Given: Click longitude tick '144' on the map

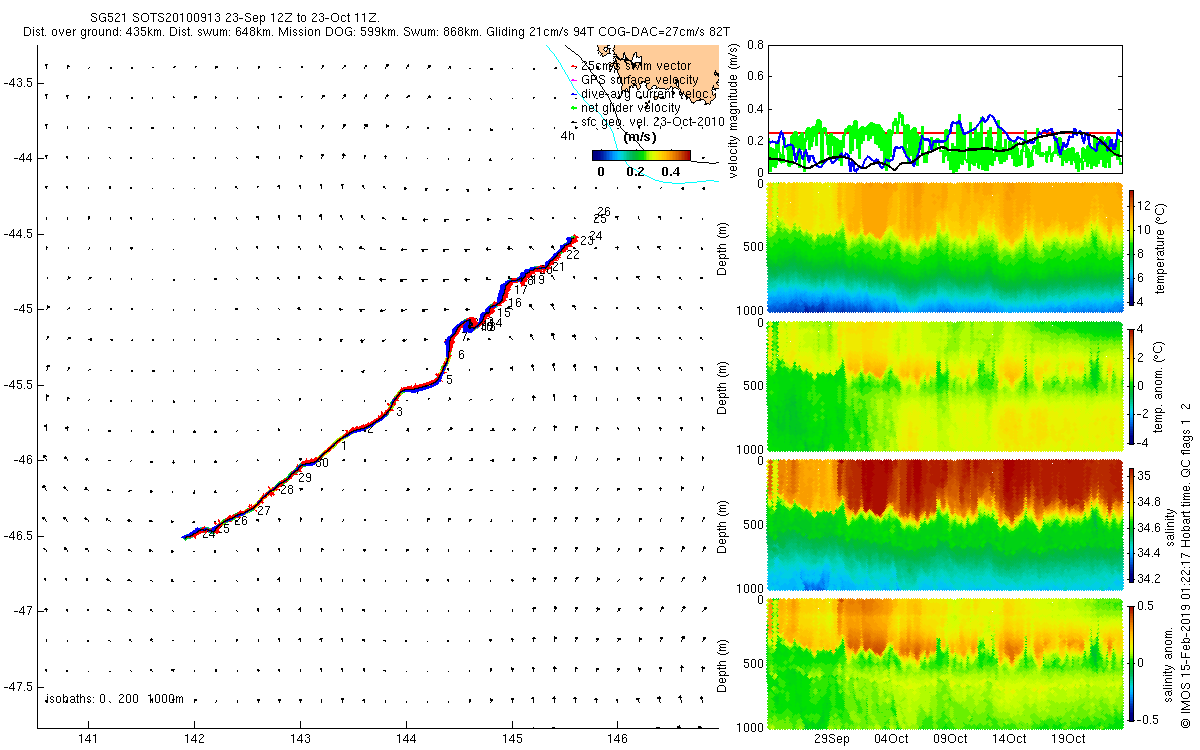Looking at the screenshot, I should [406, 739].
